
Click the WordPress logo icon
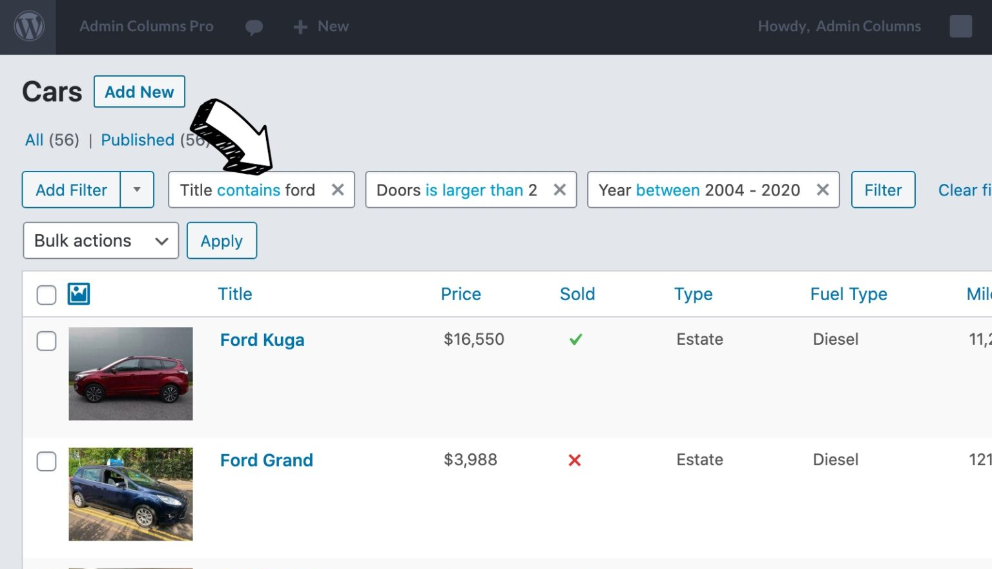point(29,27)
